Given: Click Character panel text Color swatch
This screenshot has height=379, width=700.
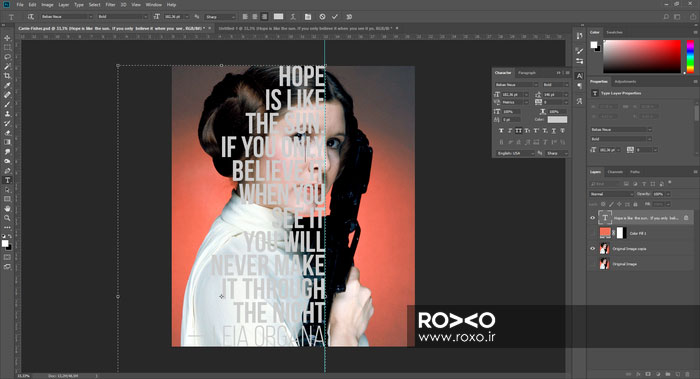Looking at the screenshot, I should point(557,120).
